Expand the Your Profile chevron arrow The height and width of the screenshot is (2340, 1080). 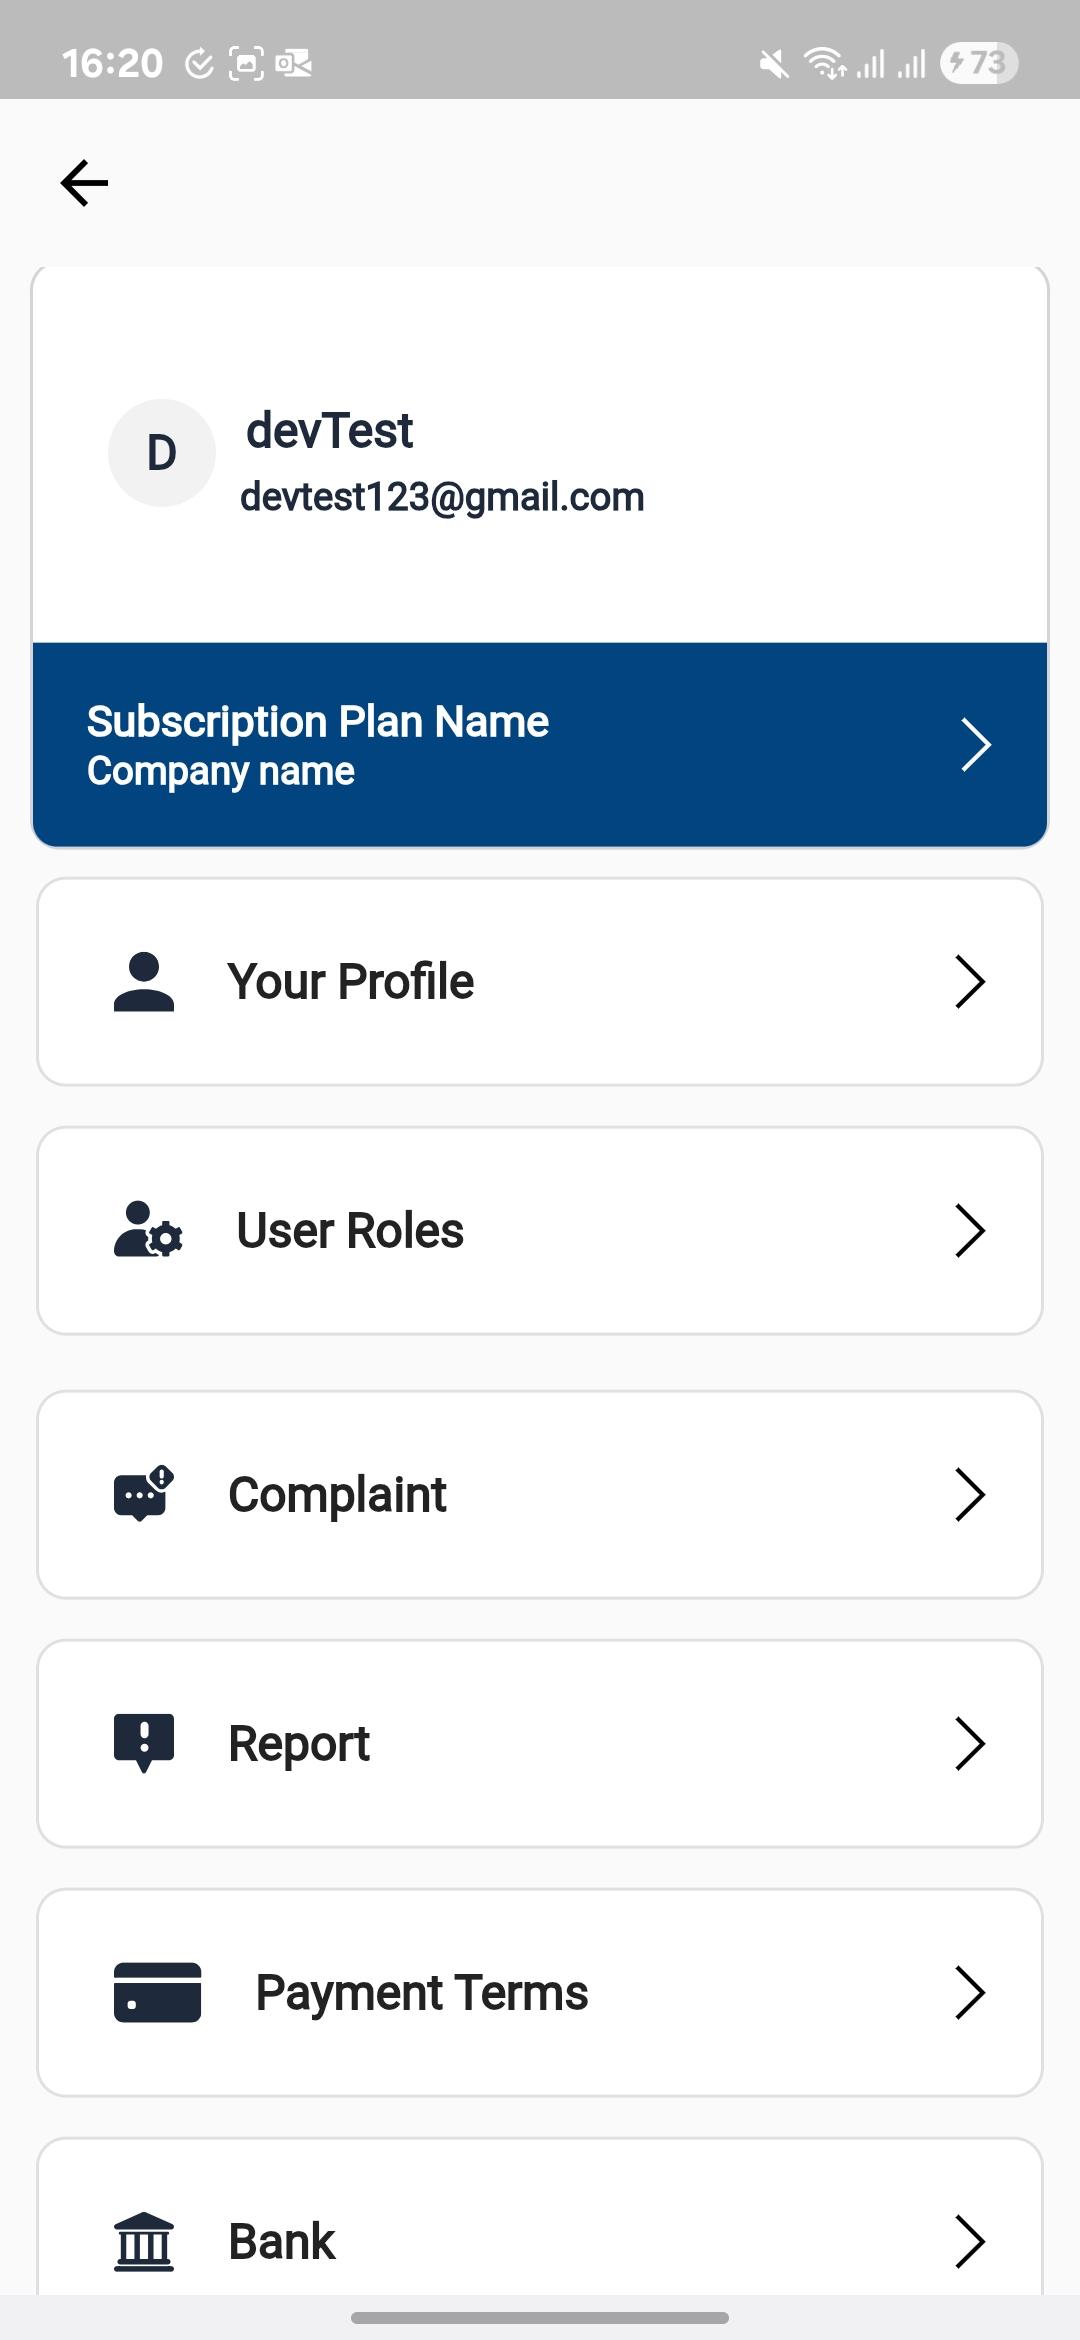[x=970, y=981]
